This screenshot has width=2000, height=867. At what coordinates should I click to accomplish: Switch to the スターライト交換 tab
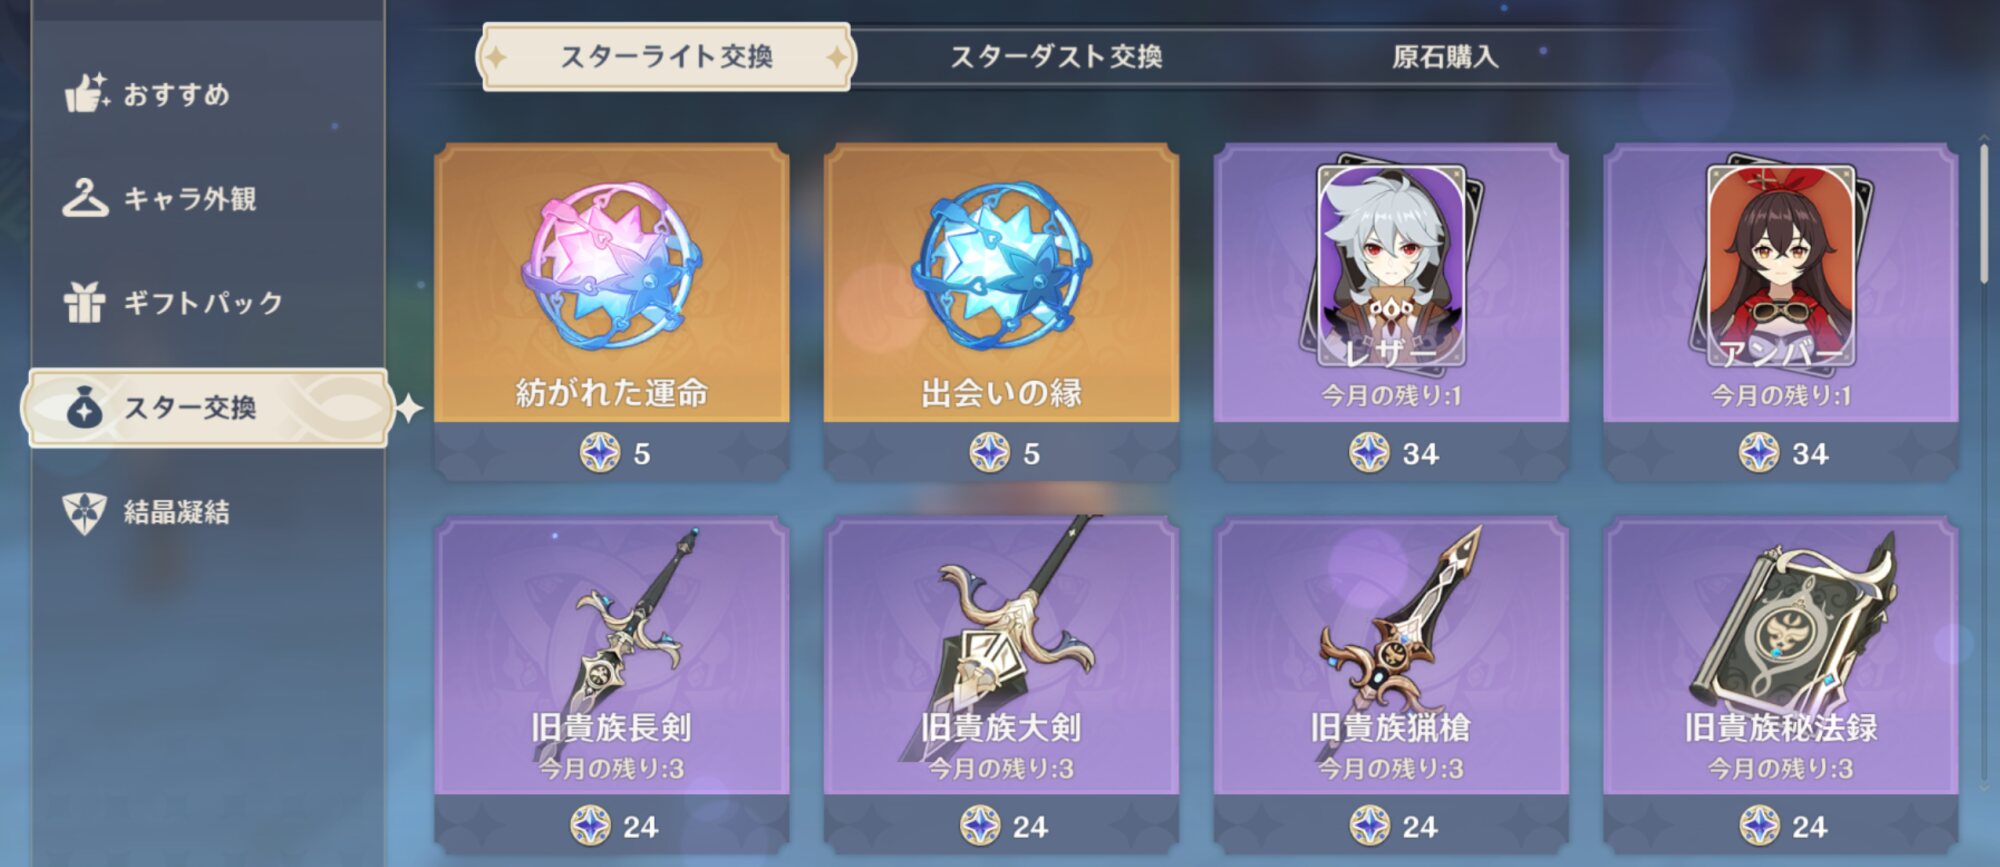pos(666,57)
